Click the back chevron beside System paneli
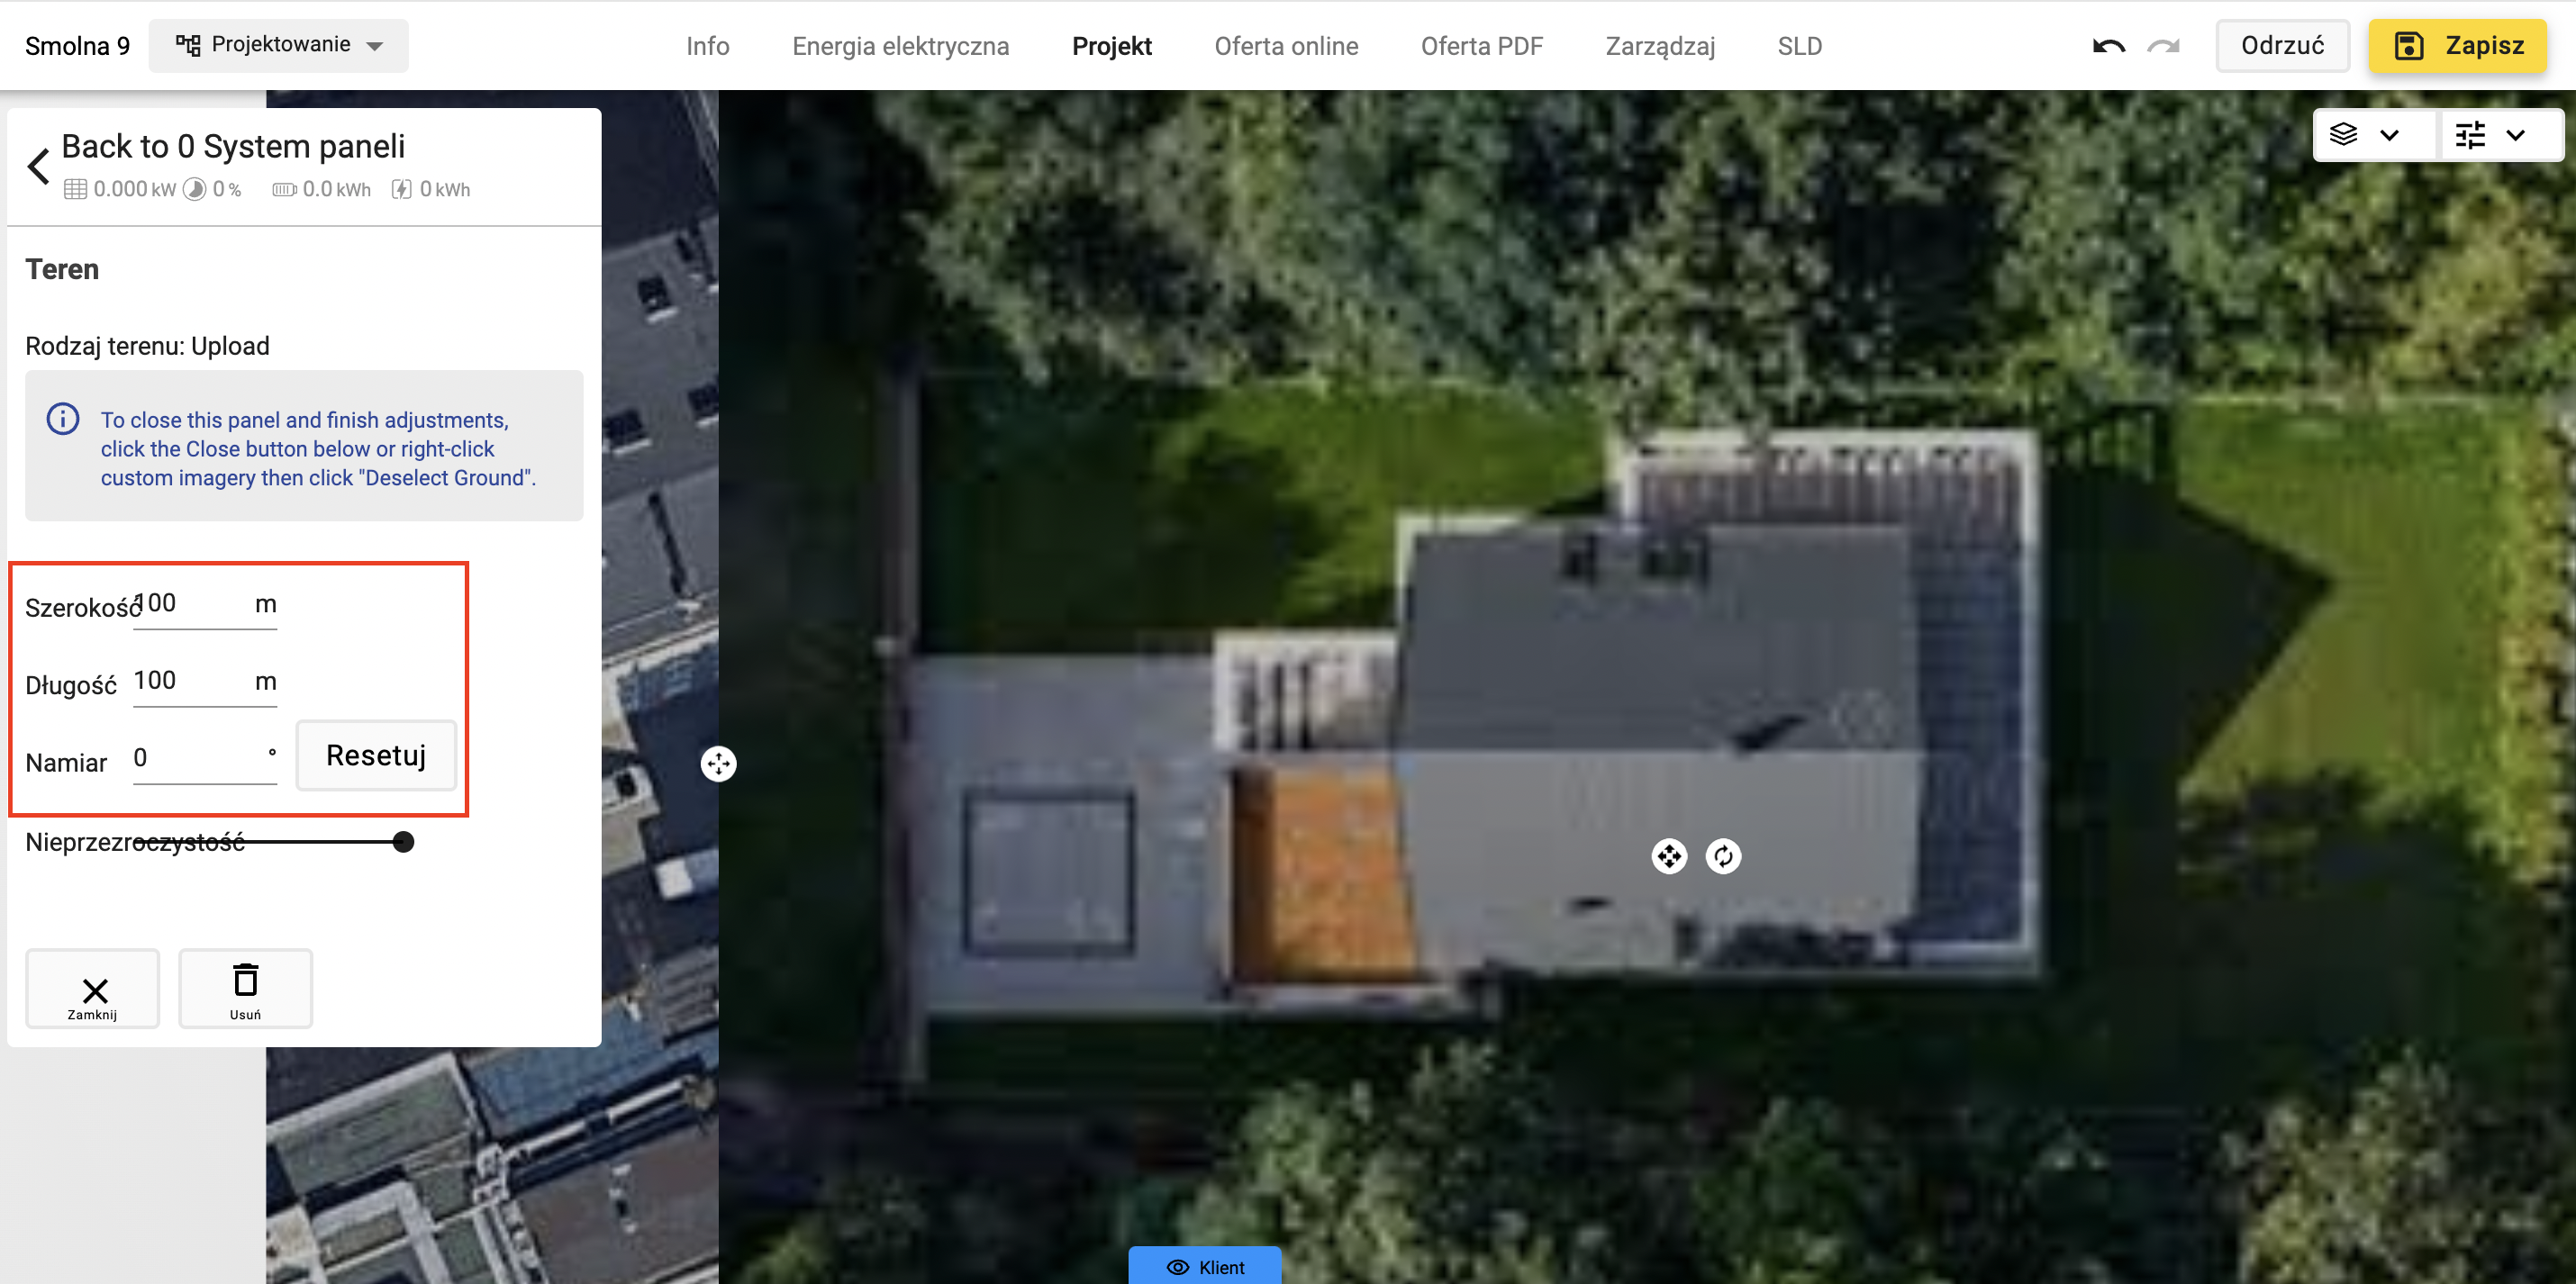This screenshot has height=1284, width=2576. (39, 166)
